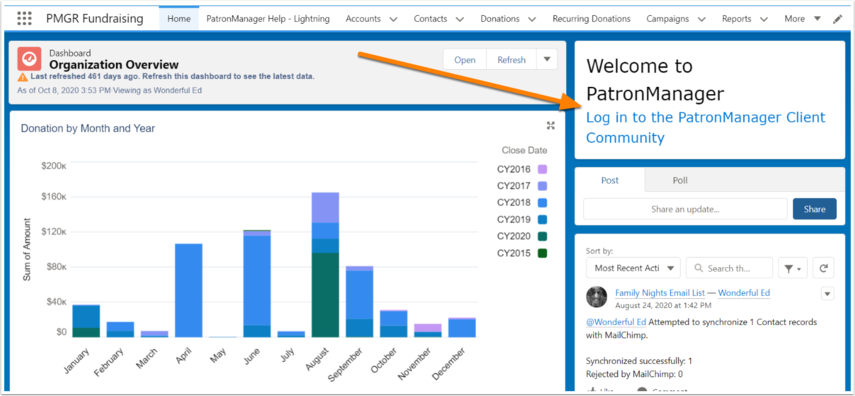855x396 pixels.
Task: Open the feed post actions arrow
Action: 827,294
